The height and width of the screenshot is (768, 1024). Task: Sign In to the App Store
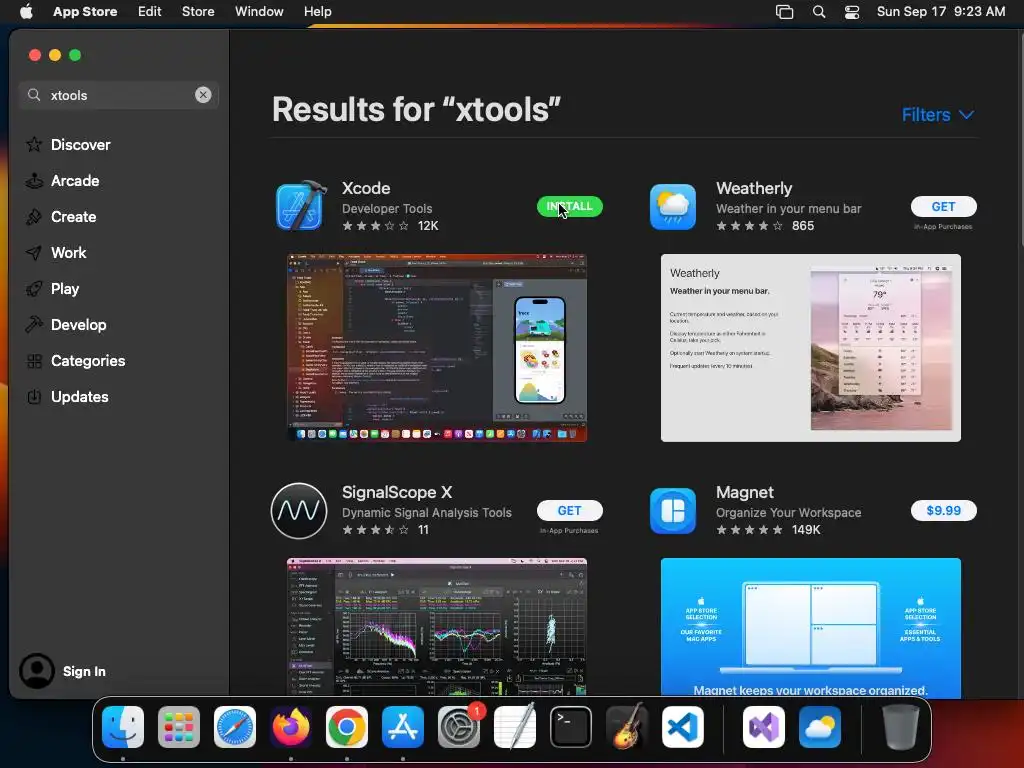click(x=84, y=671)
